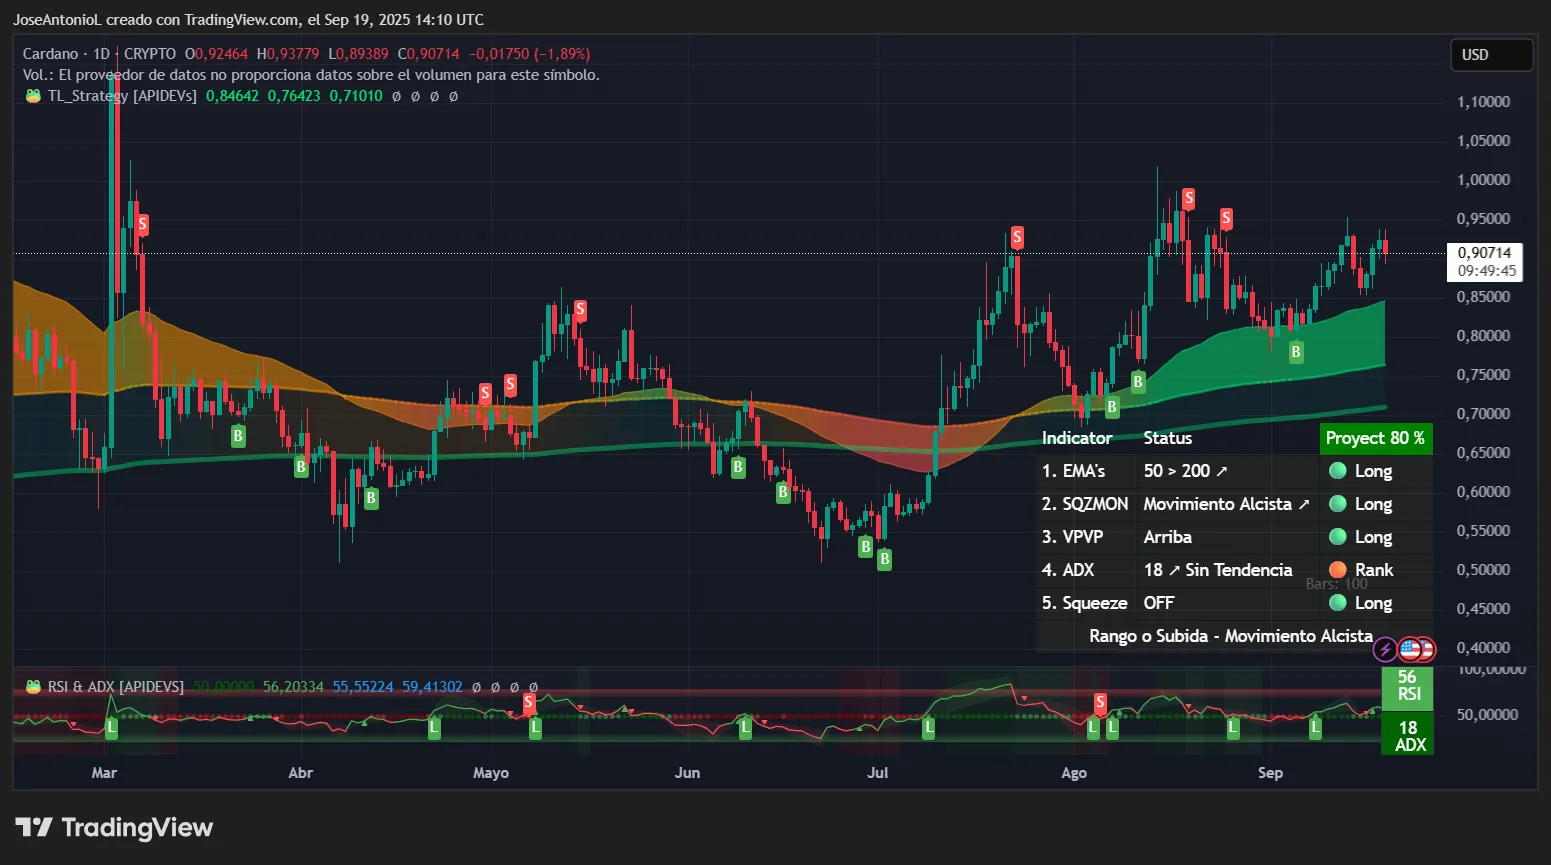Click the Cardano symbol name
Viewport: 1551px width, 865px height.
point(50,54)
